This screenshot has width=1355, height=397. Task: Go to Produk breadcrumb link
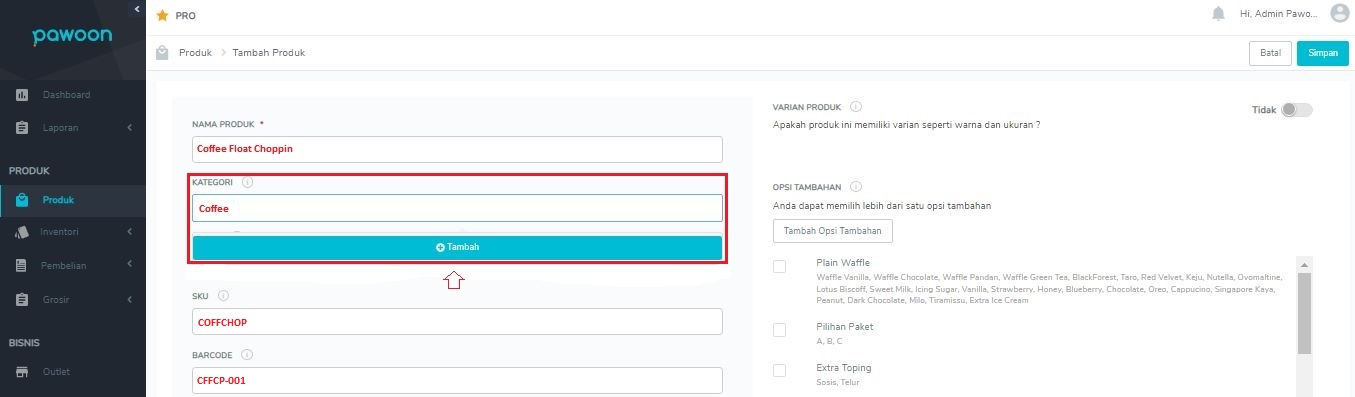click(195, 53)
